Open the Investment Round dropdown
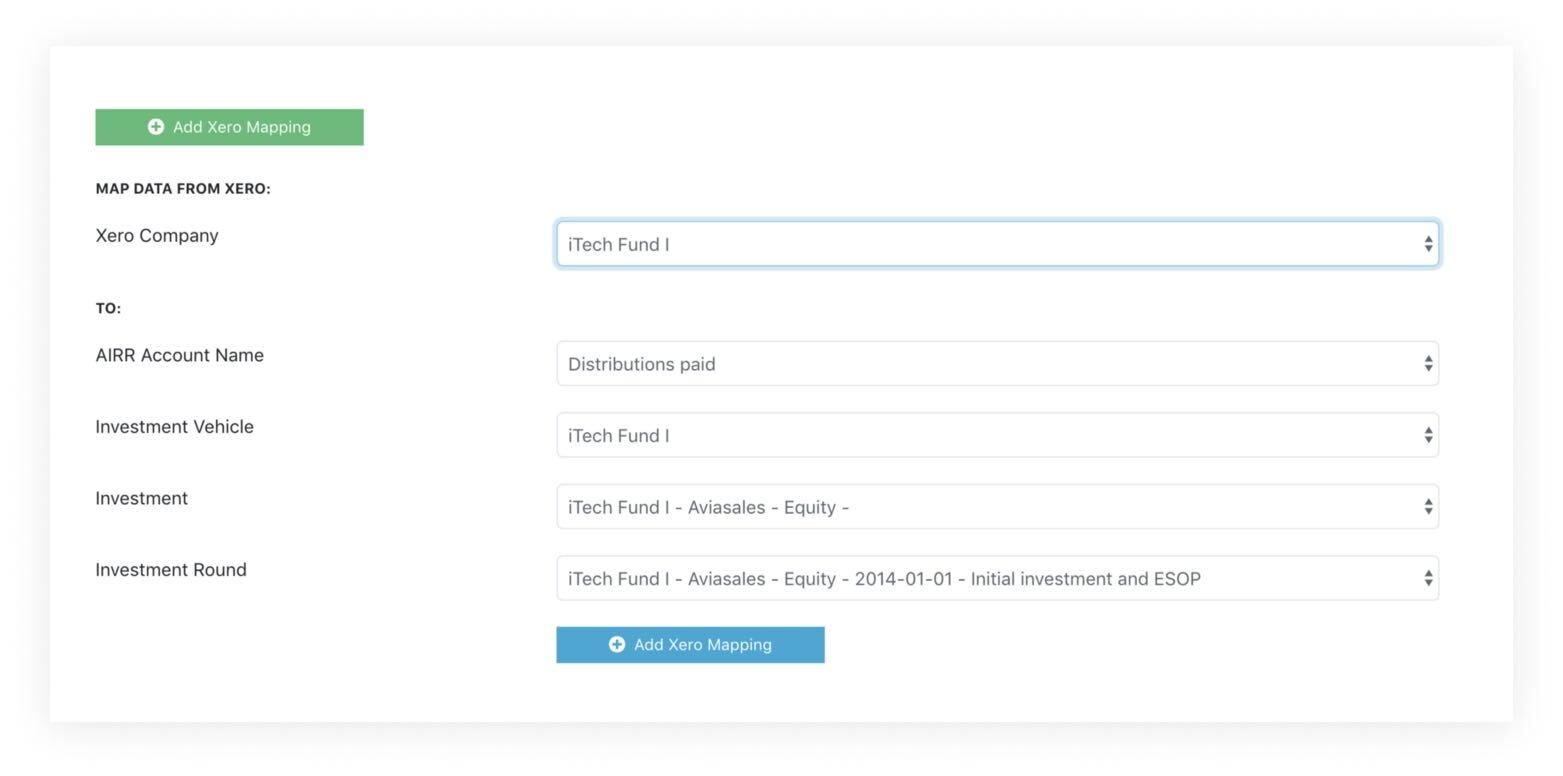Image resolution: width=1563 pixels, height=776 pixels. [997, 578]
